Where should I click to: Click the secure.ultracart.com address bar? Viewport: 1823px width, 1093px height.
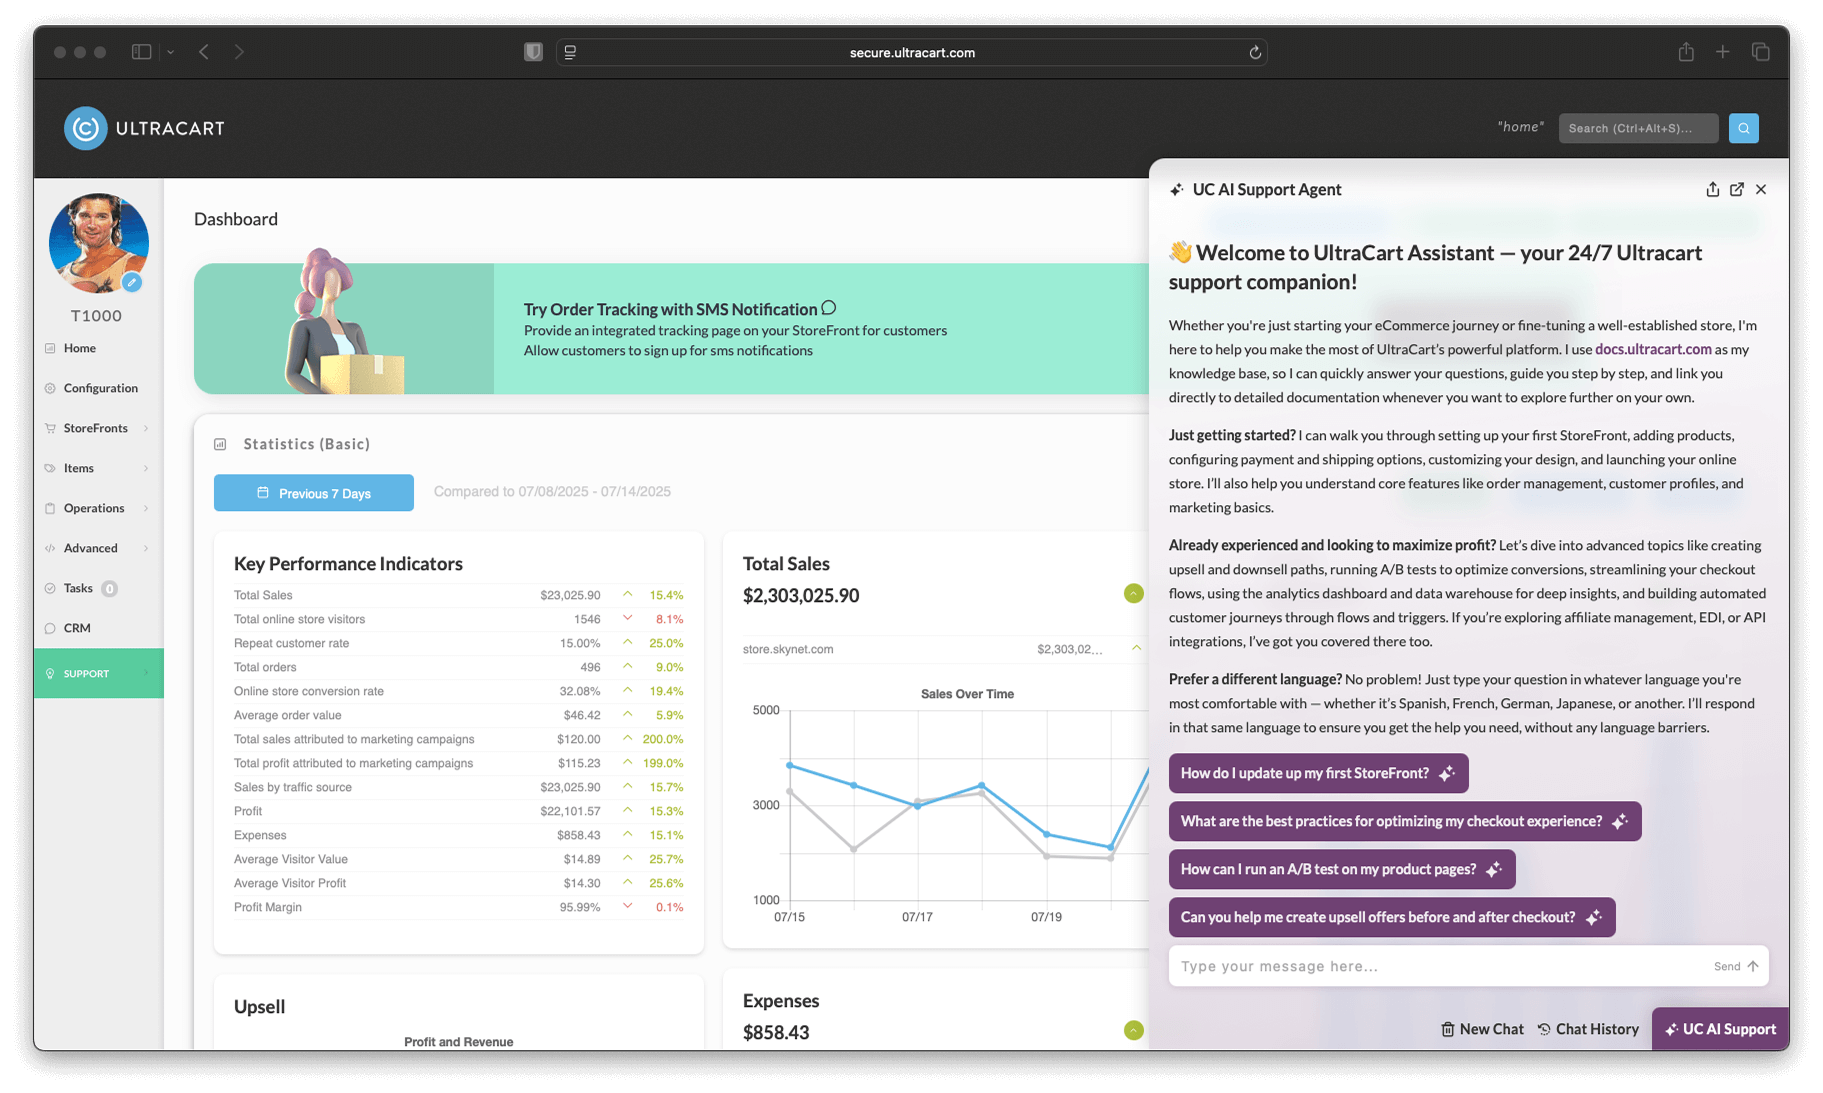[912, 52]
